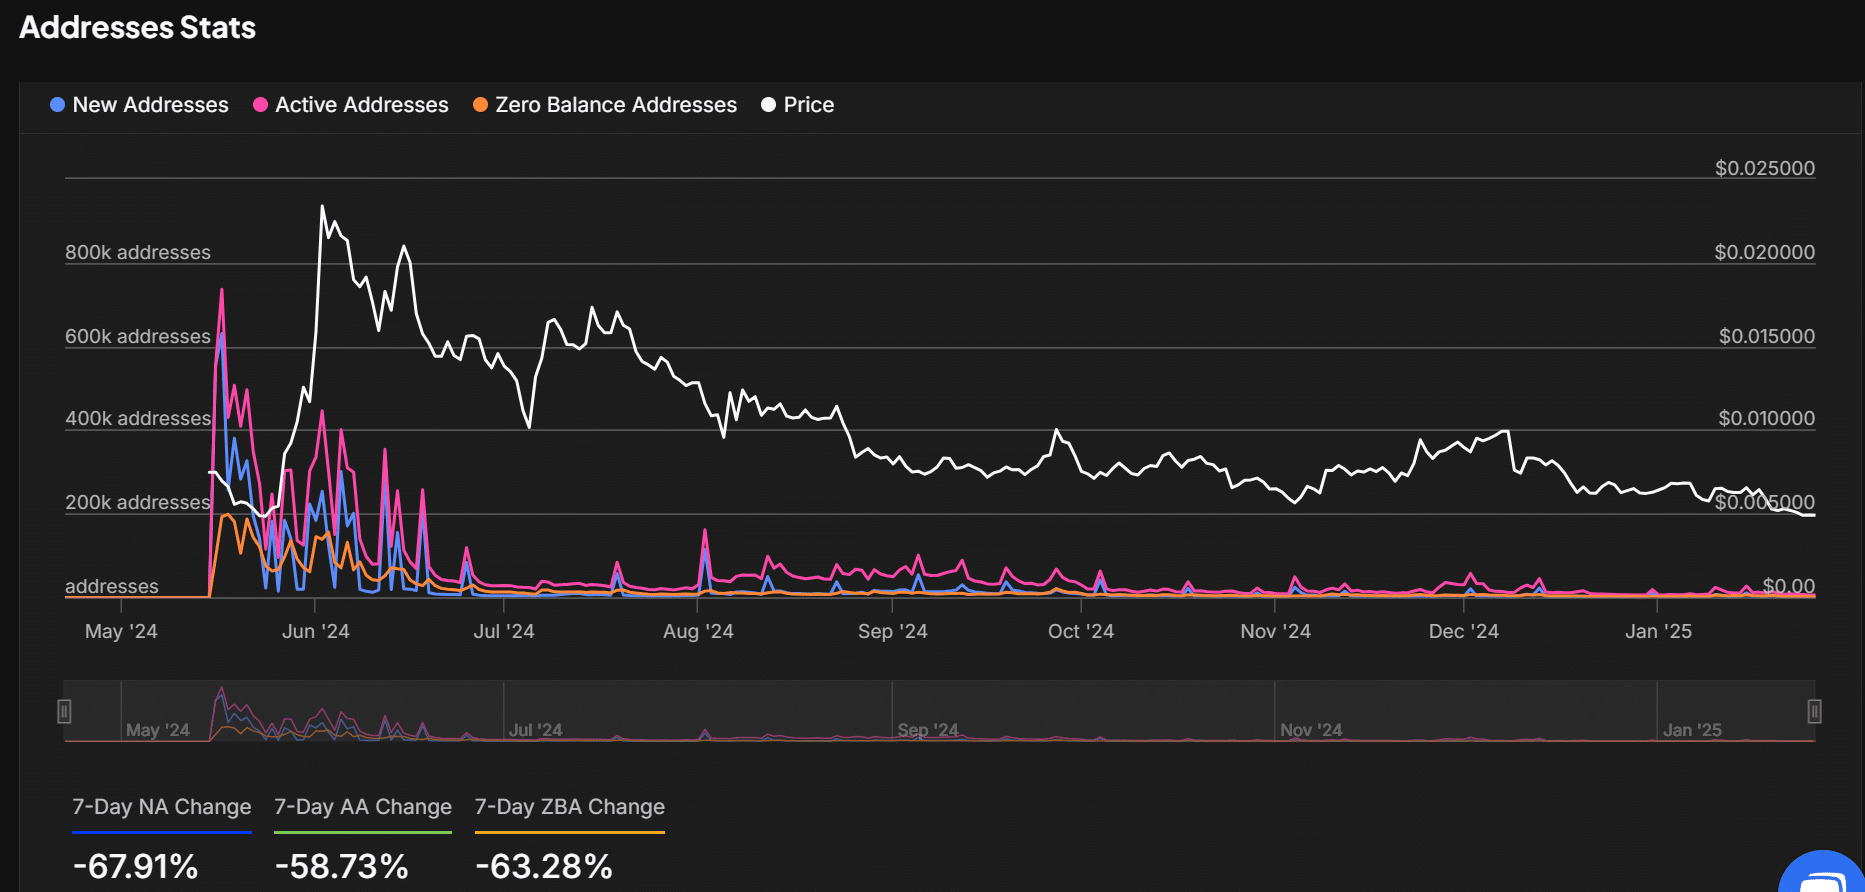Click the Addresses Stats heading

pyautogui.click(x=138, y=28)
